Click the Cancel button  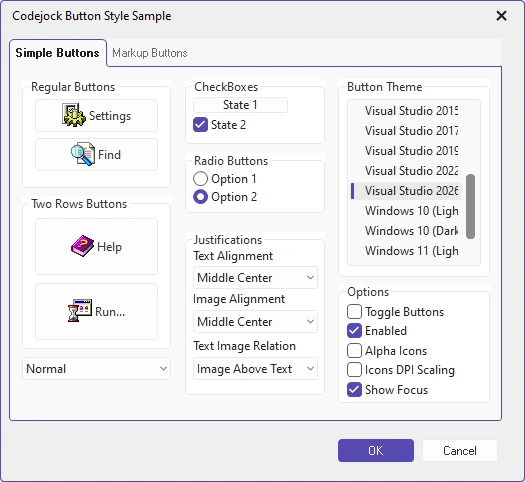tap(460, 451)
